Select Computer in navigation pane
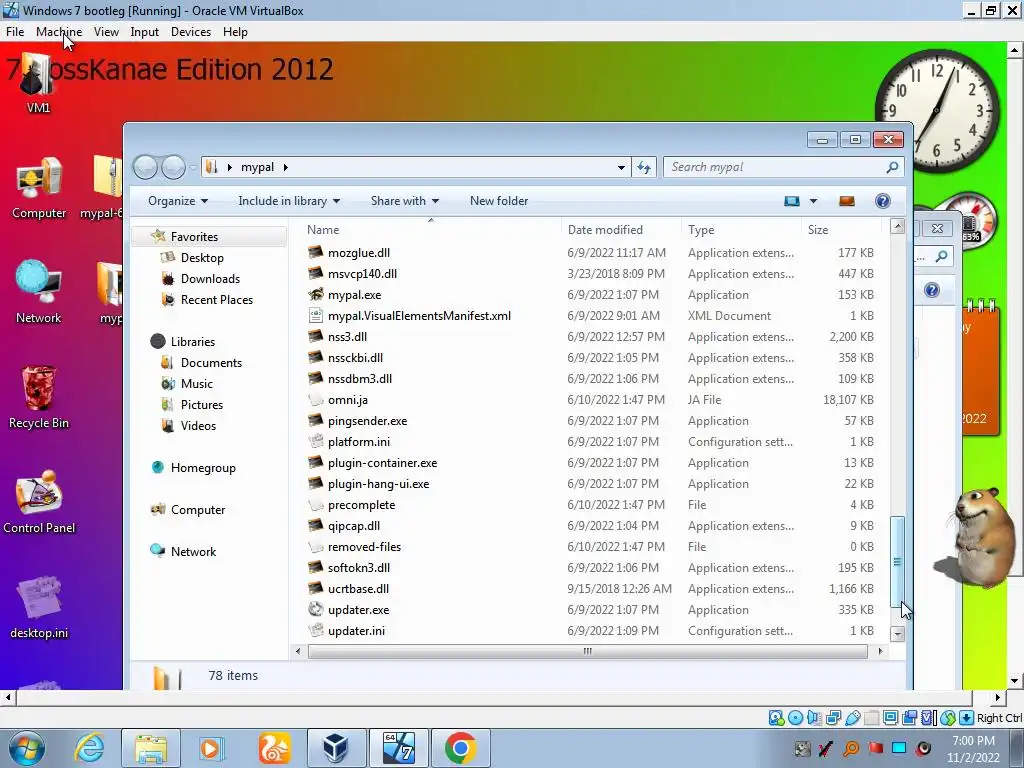Image resolution: width=1024 pixels, height=768 pixels. [198, 509]
